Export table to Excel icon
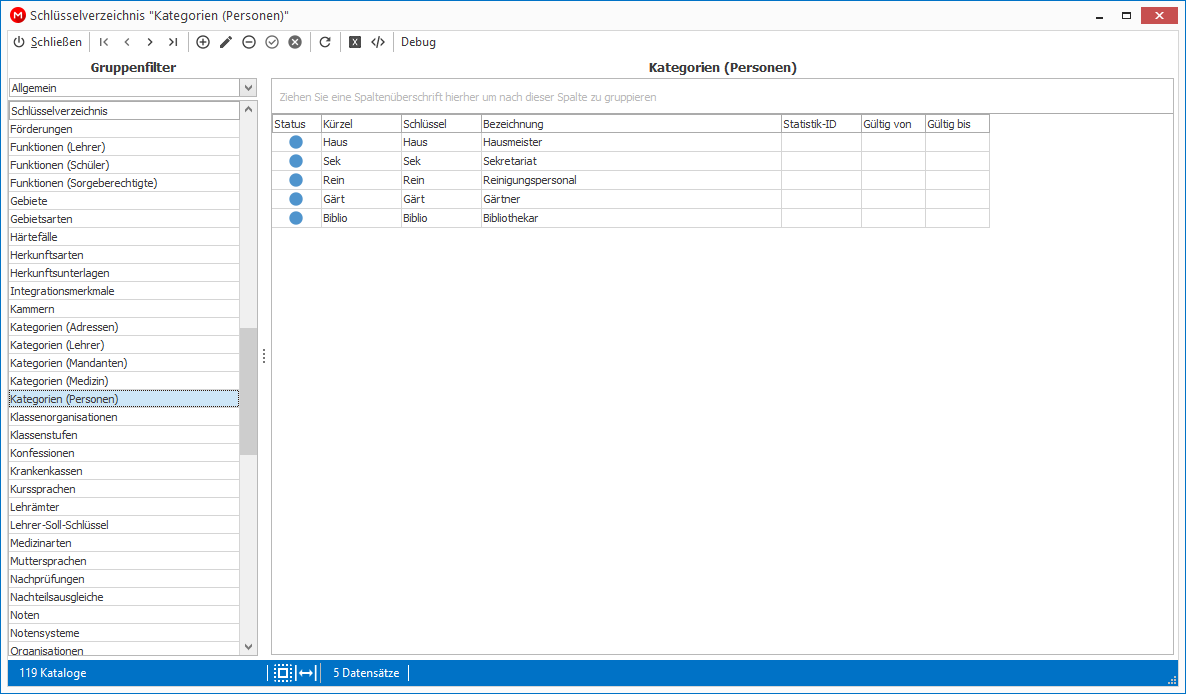Screen dimensions: 1186x694 (x=355, y=42)
